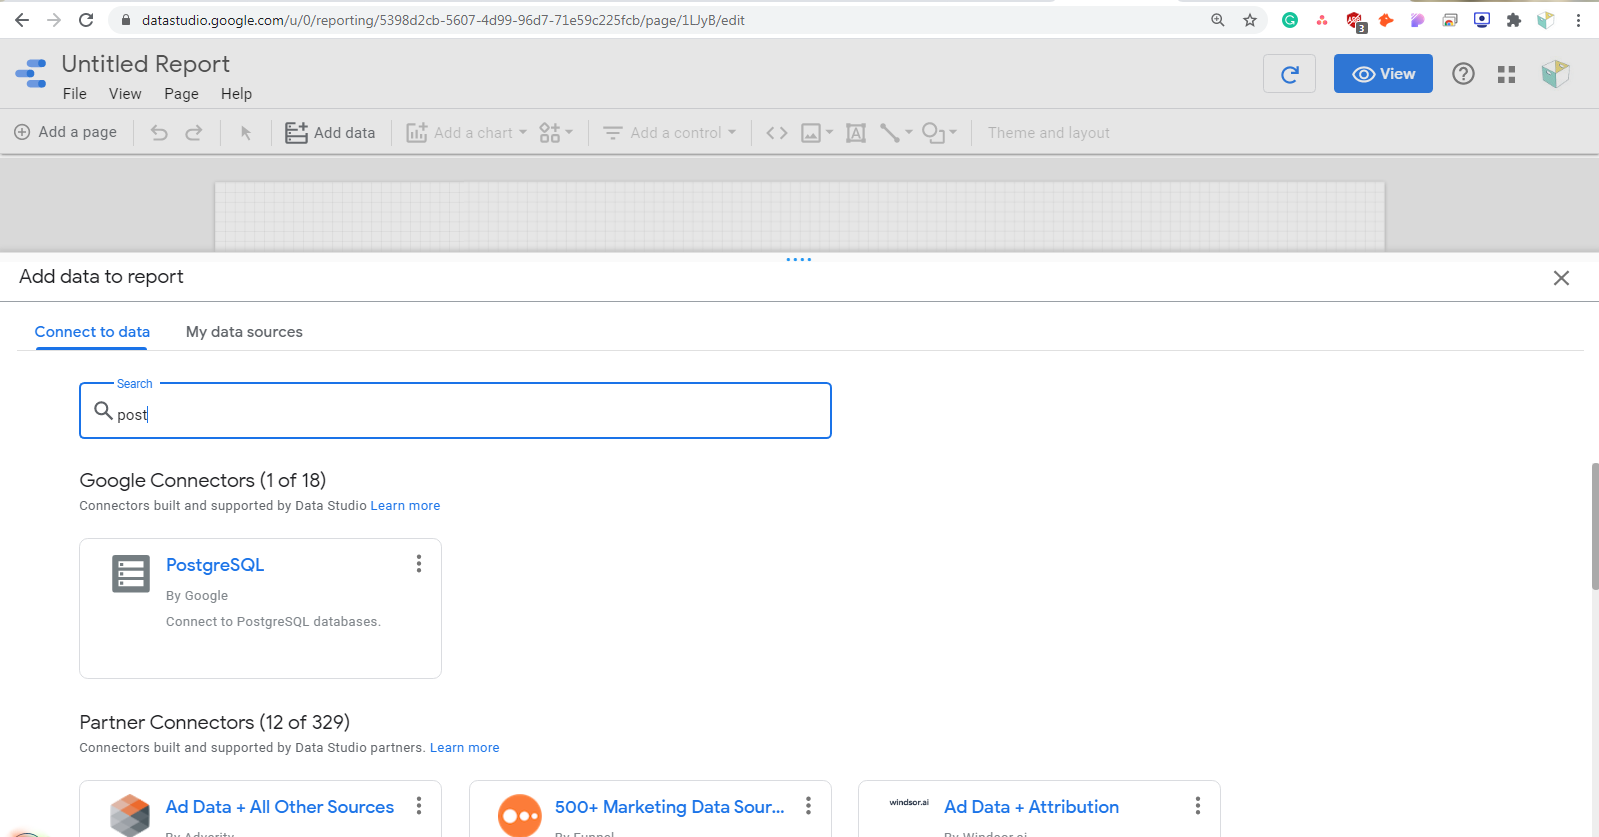Click Add a page
Image resolution: width=1599 pixels, height=837 pixels.
65,132
